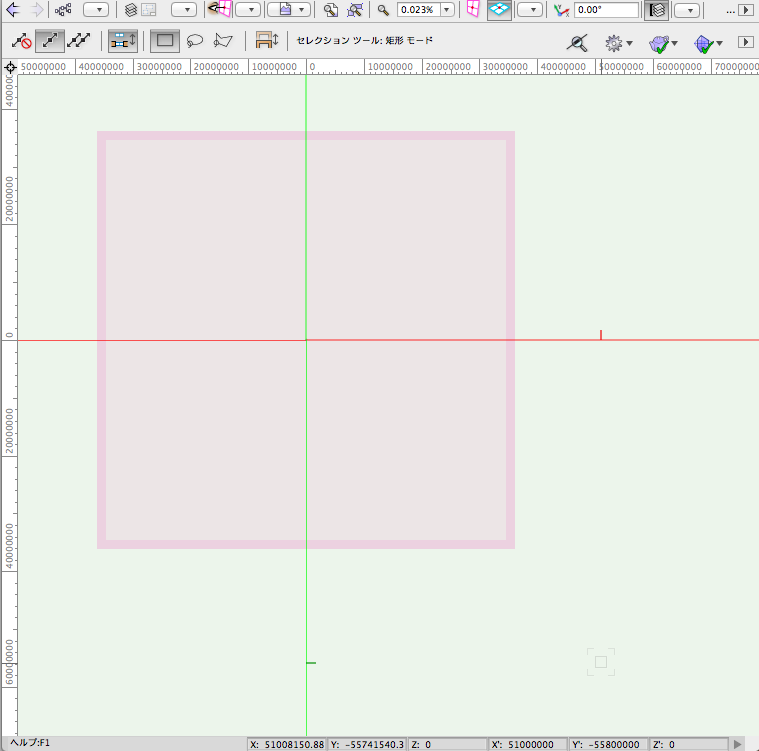Image resolution: width=759 pixels, height=751 pixels.
Task: Click the back arrow for previous view
Action: 13,10
